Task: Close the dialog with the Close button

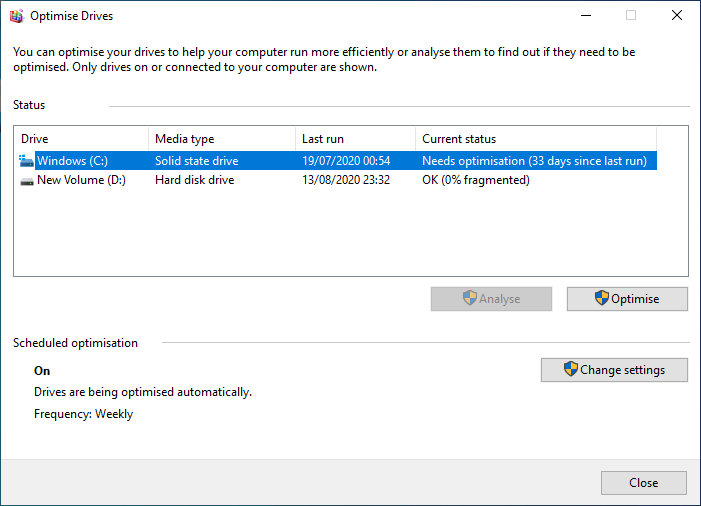Action: [x=644, y=483]
